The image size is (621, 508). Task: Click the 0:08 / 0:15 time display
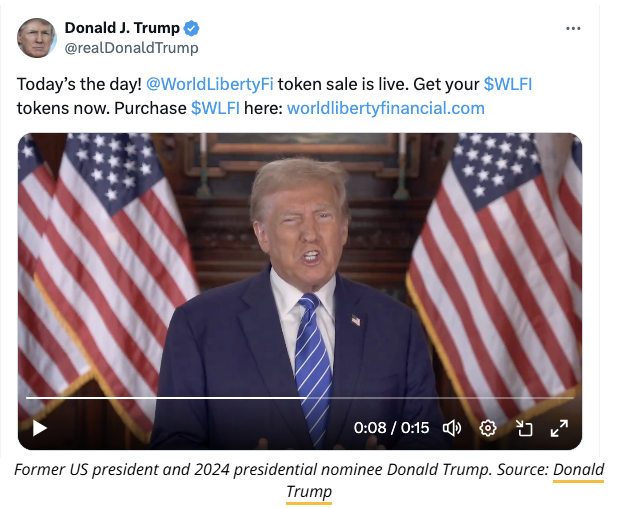click(391, 428)
